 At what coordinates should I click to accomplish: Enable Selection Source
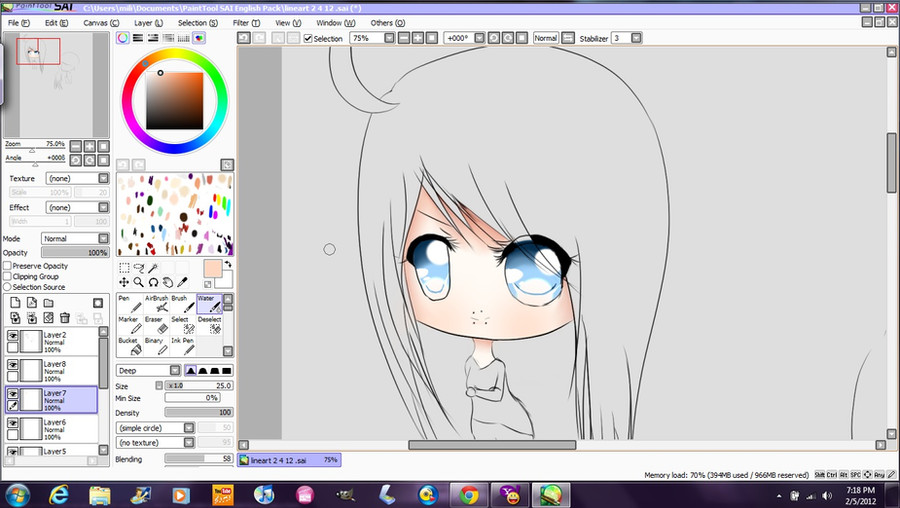(7, 286)
